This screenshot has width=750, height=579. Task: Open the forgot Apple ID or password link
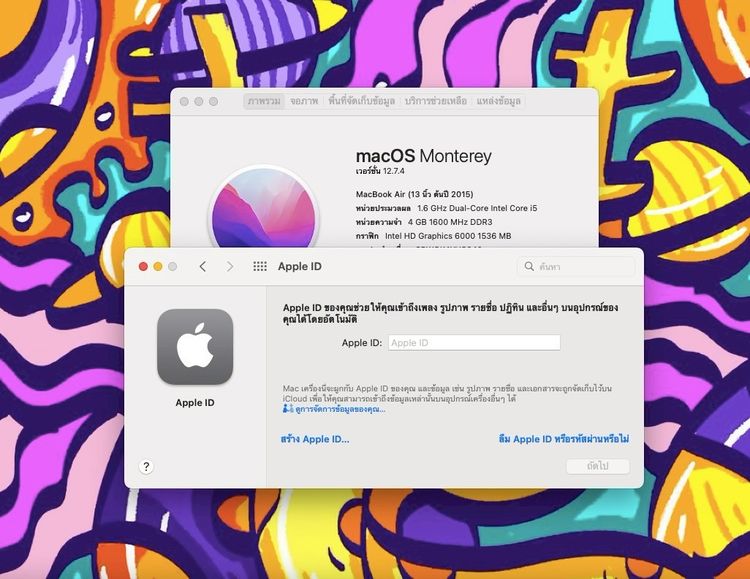tap(563, 439)
